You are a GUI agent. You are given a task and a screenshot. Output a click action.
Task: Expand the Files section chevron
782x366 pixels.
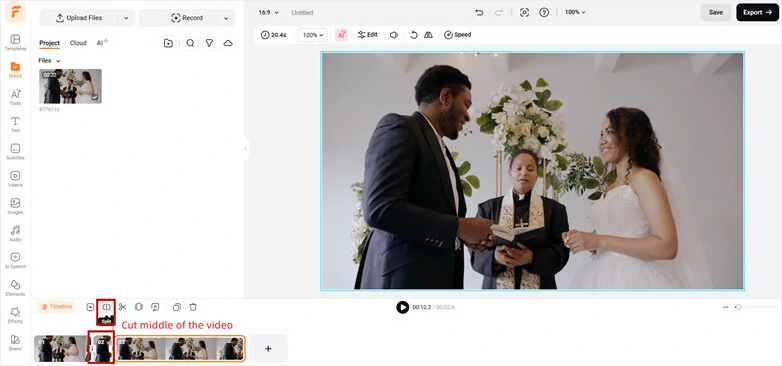click(58, 61)
